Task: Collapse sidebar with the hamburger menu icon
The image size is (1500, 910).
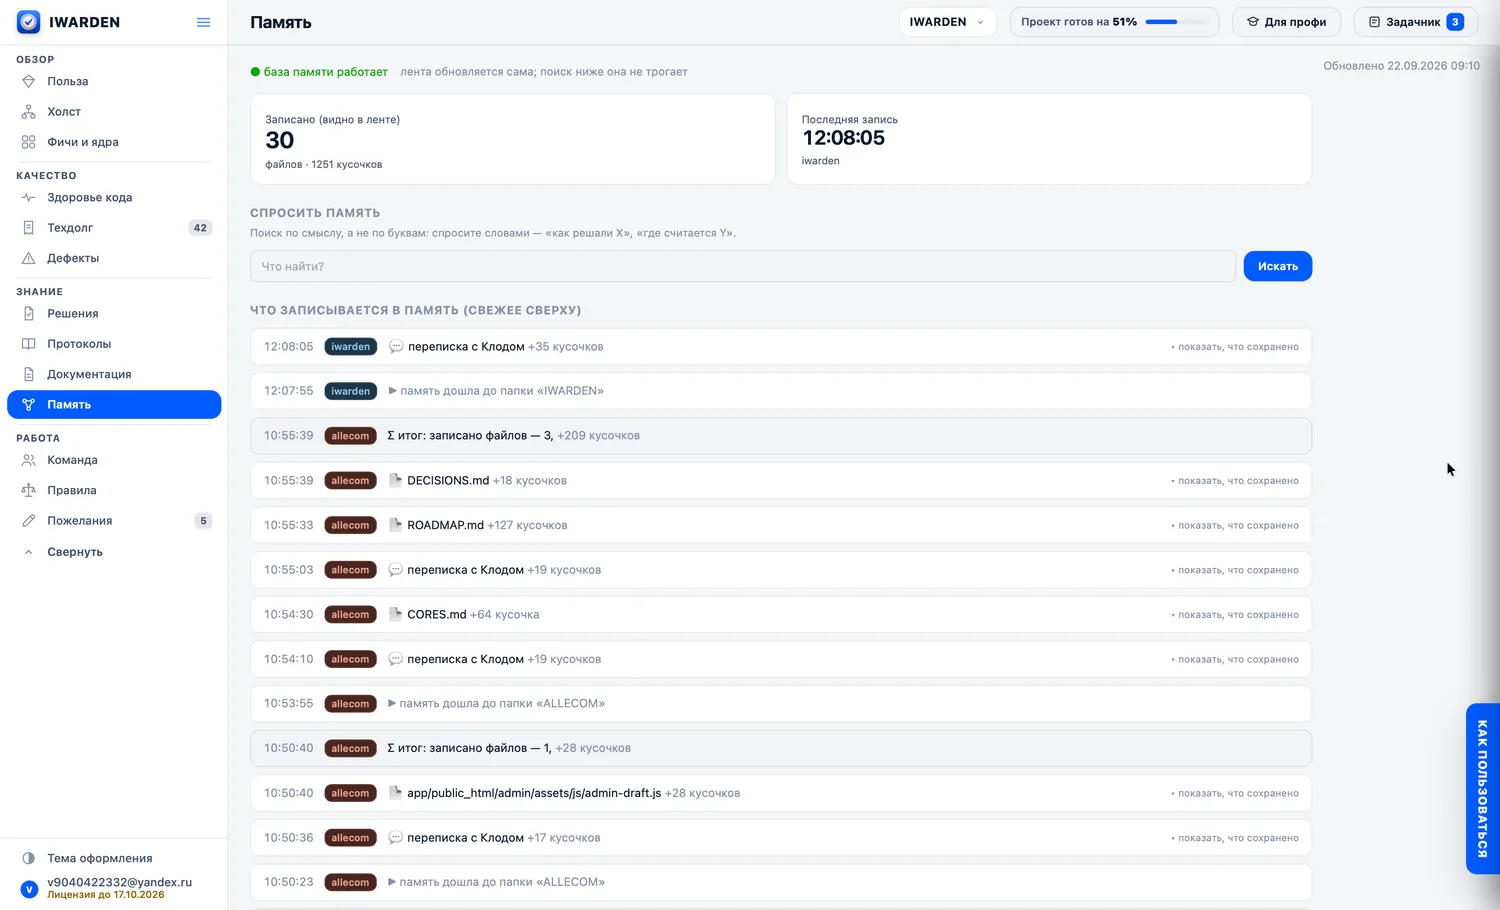Action: pyautogui.click(x=204, y=22)
